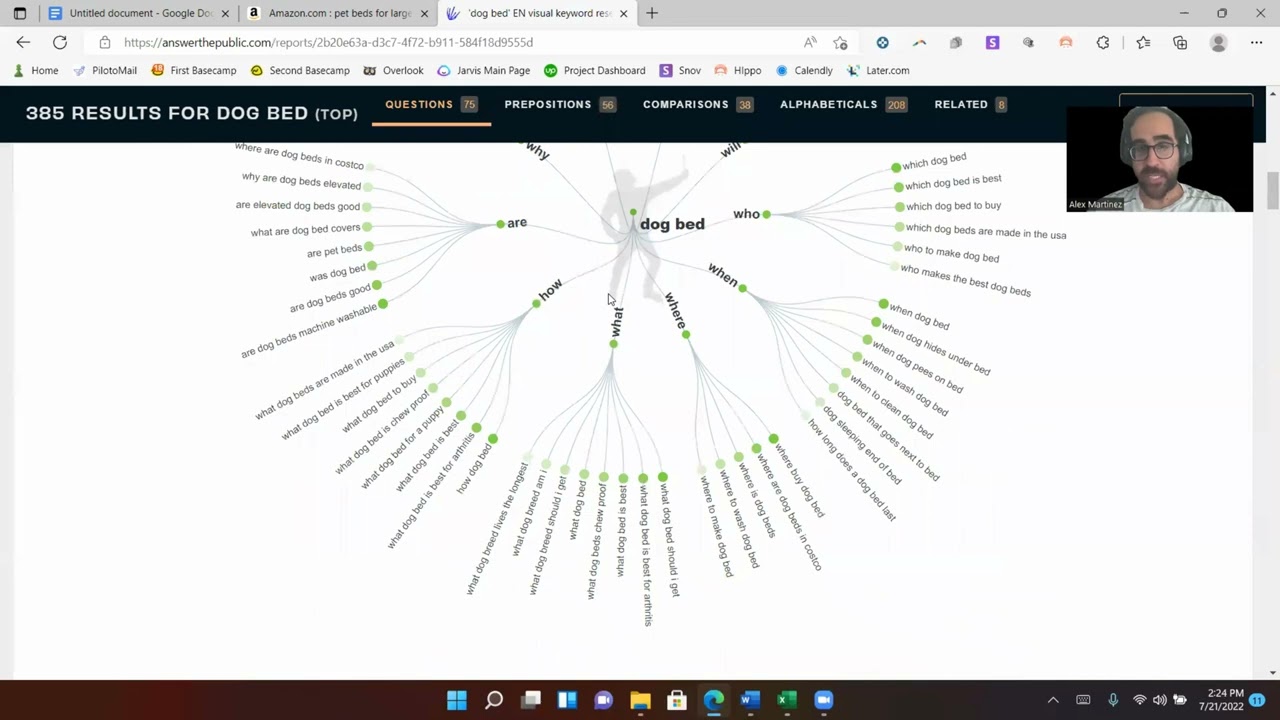This screenshot has height=720, width=1280.
Task: Open Zoom from the taskbar
Action: [x=823, y=700]
